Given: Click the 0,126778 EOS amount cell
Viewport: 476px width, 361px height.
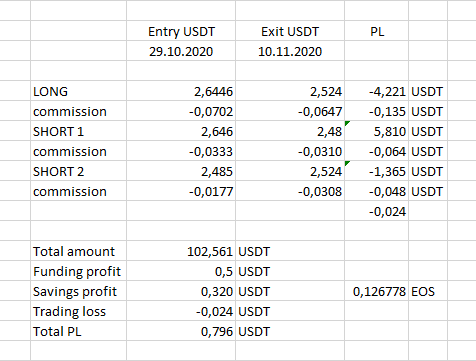Looking at the screenshot, I should tap(377, 291).
